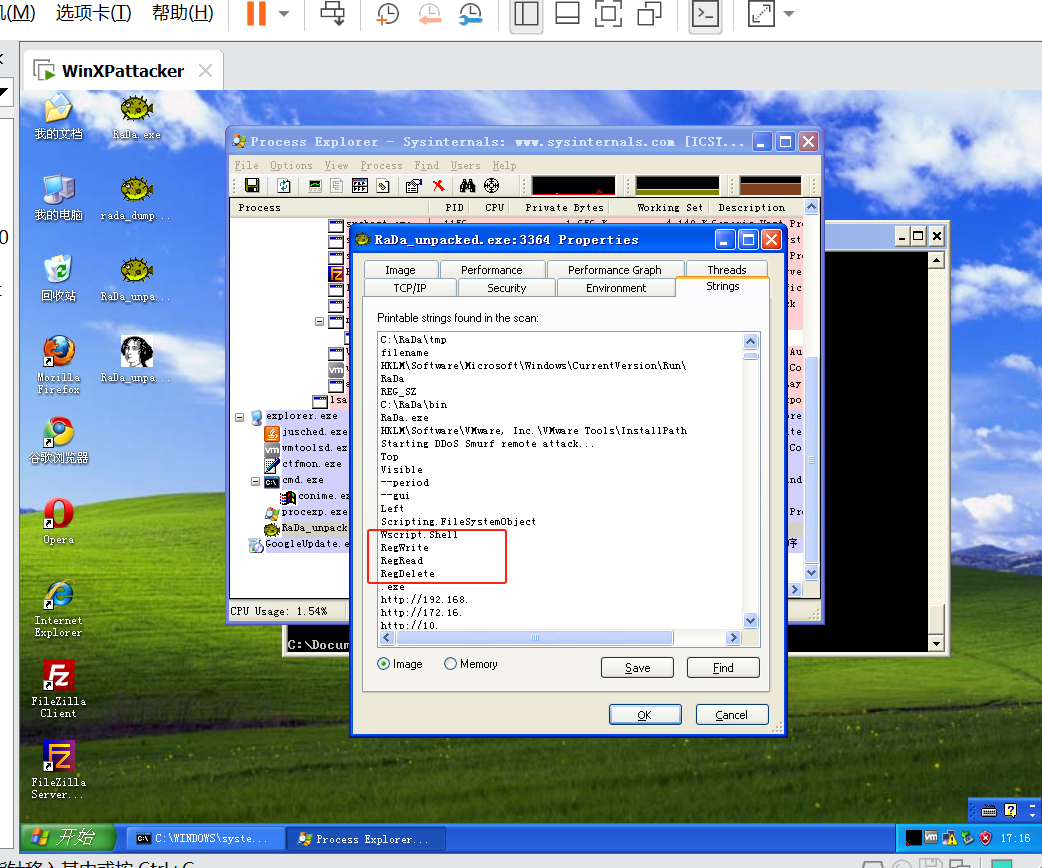This screenshot has height=868, width=1042.
Task: Click the crosshair Find Window's Process icon
Action: (x=491, y=186)
